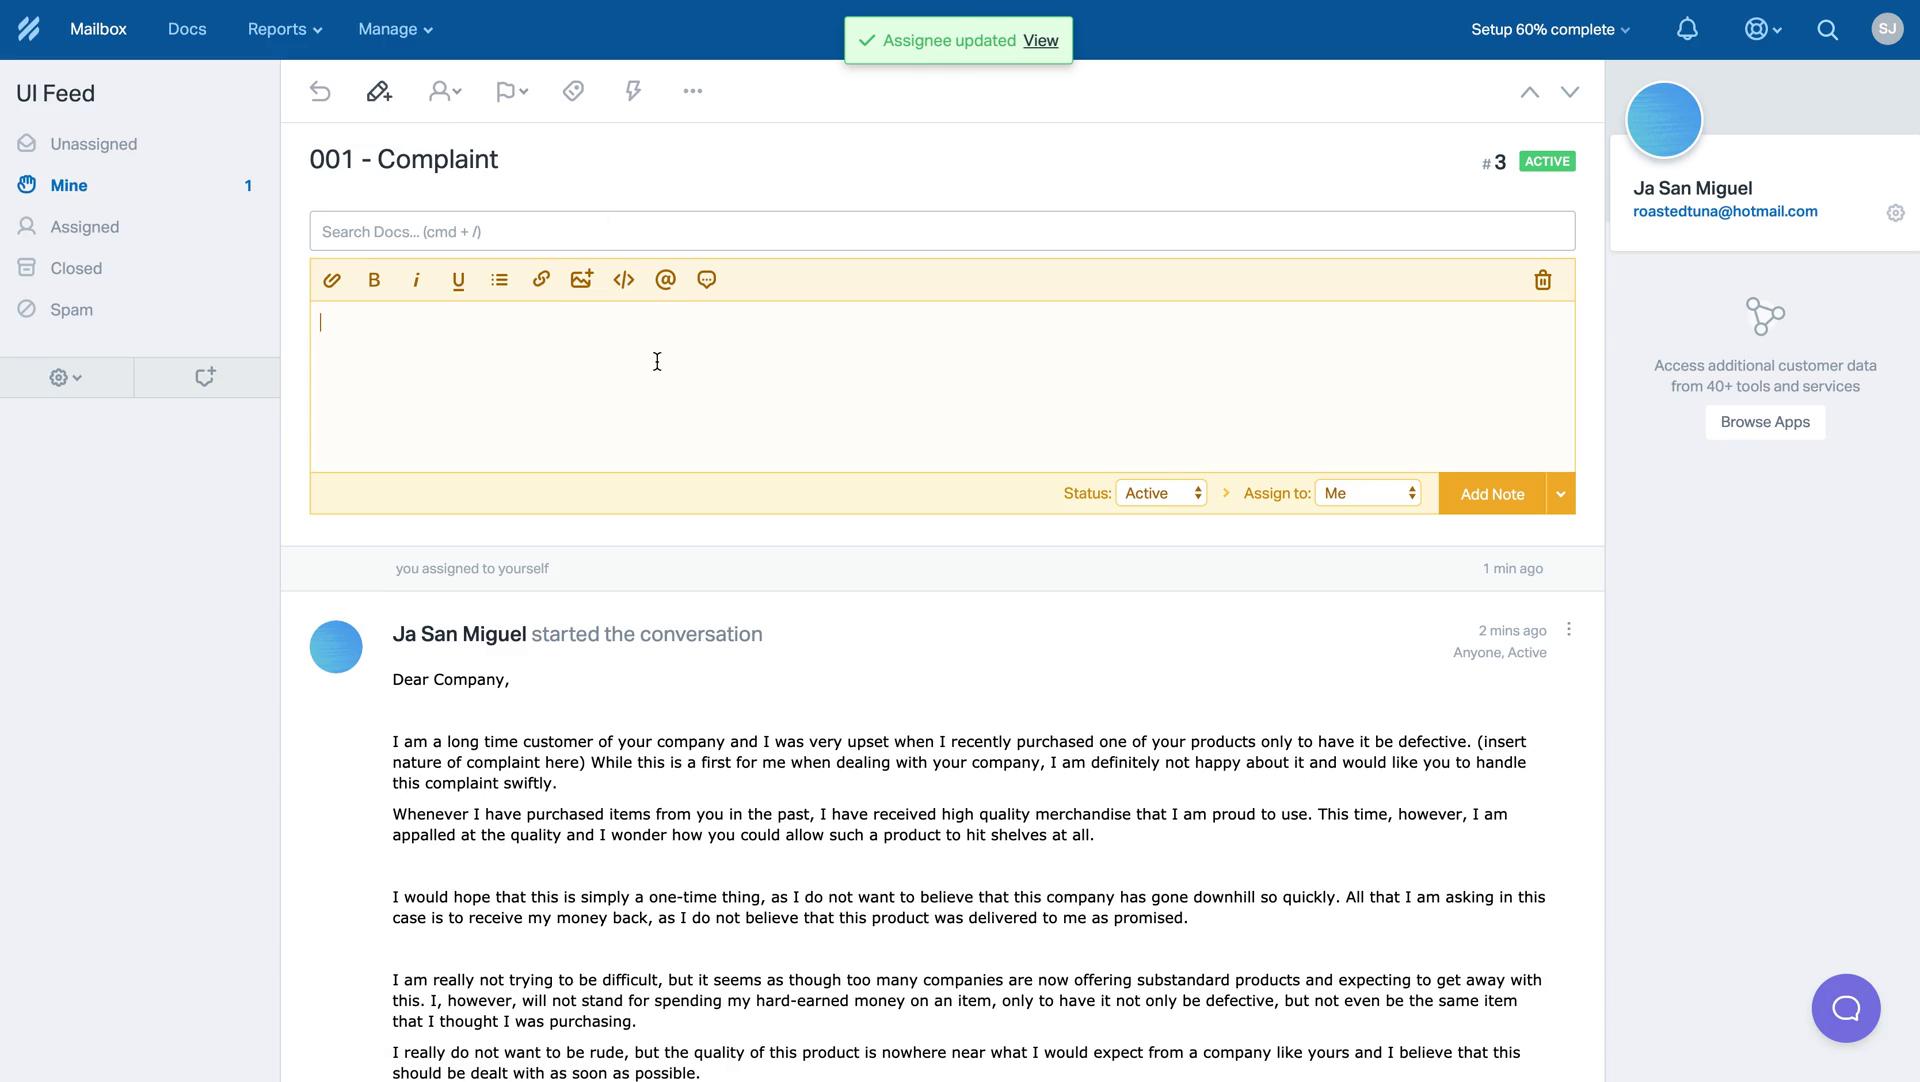This screenshot has height=1082, width=1920.
Task: Click the assign agent icon
Action: coord(444,91)
